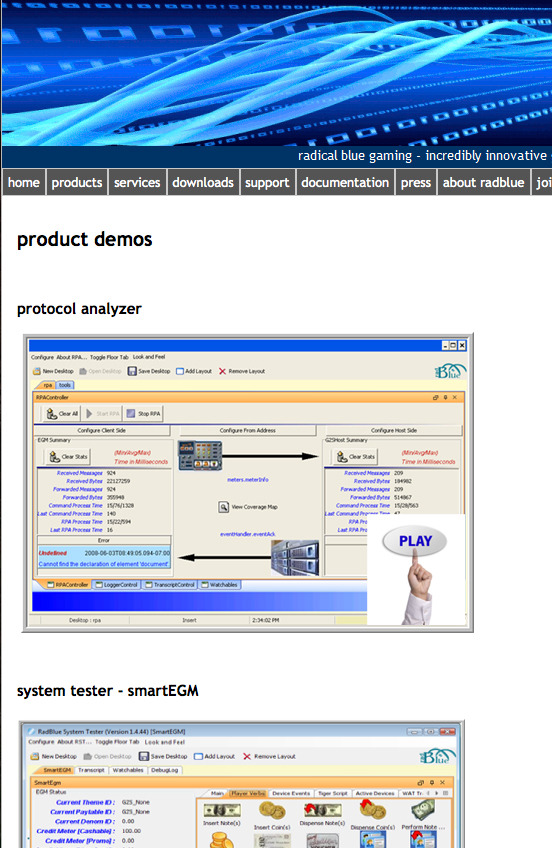Click the slot machine EGM icon
The width and height of the screenshot is (552, 848).
coord(200,455)
